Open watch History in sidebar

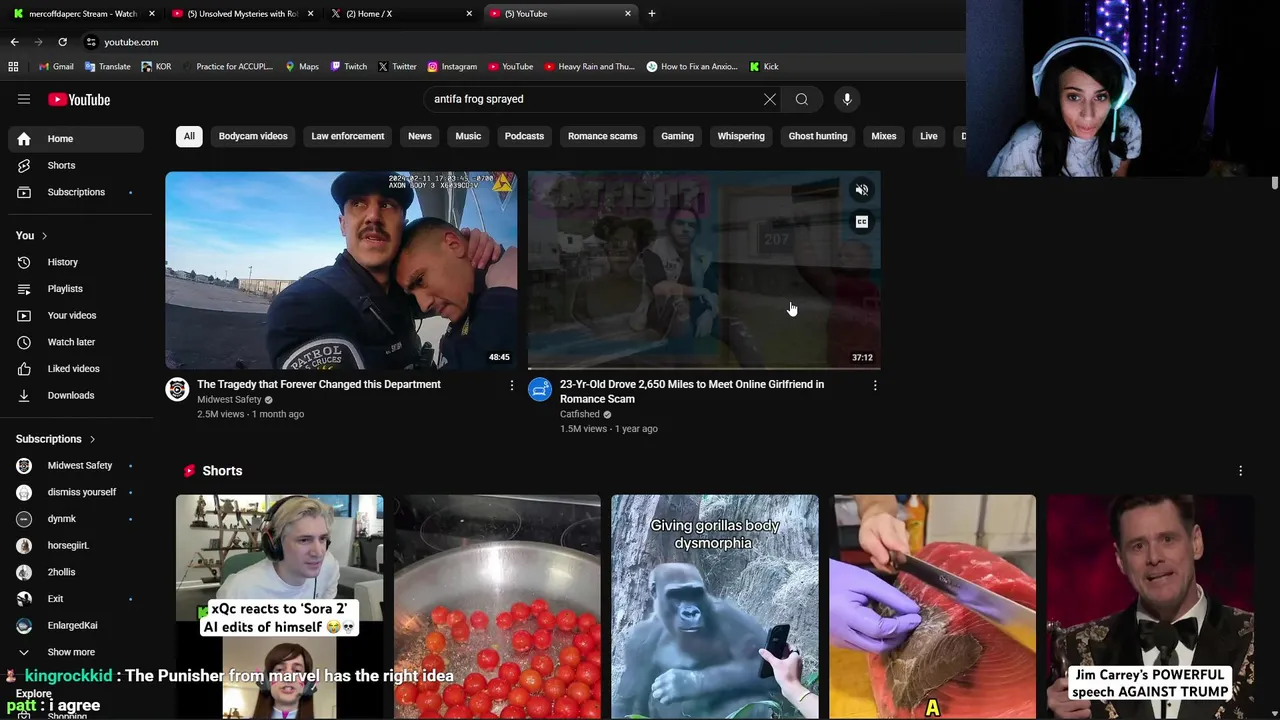coord(76,262)
